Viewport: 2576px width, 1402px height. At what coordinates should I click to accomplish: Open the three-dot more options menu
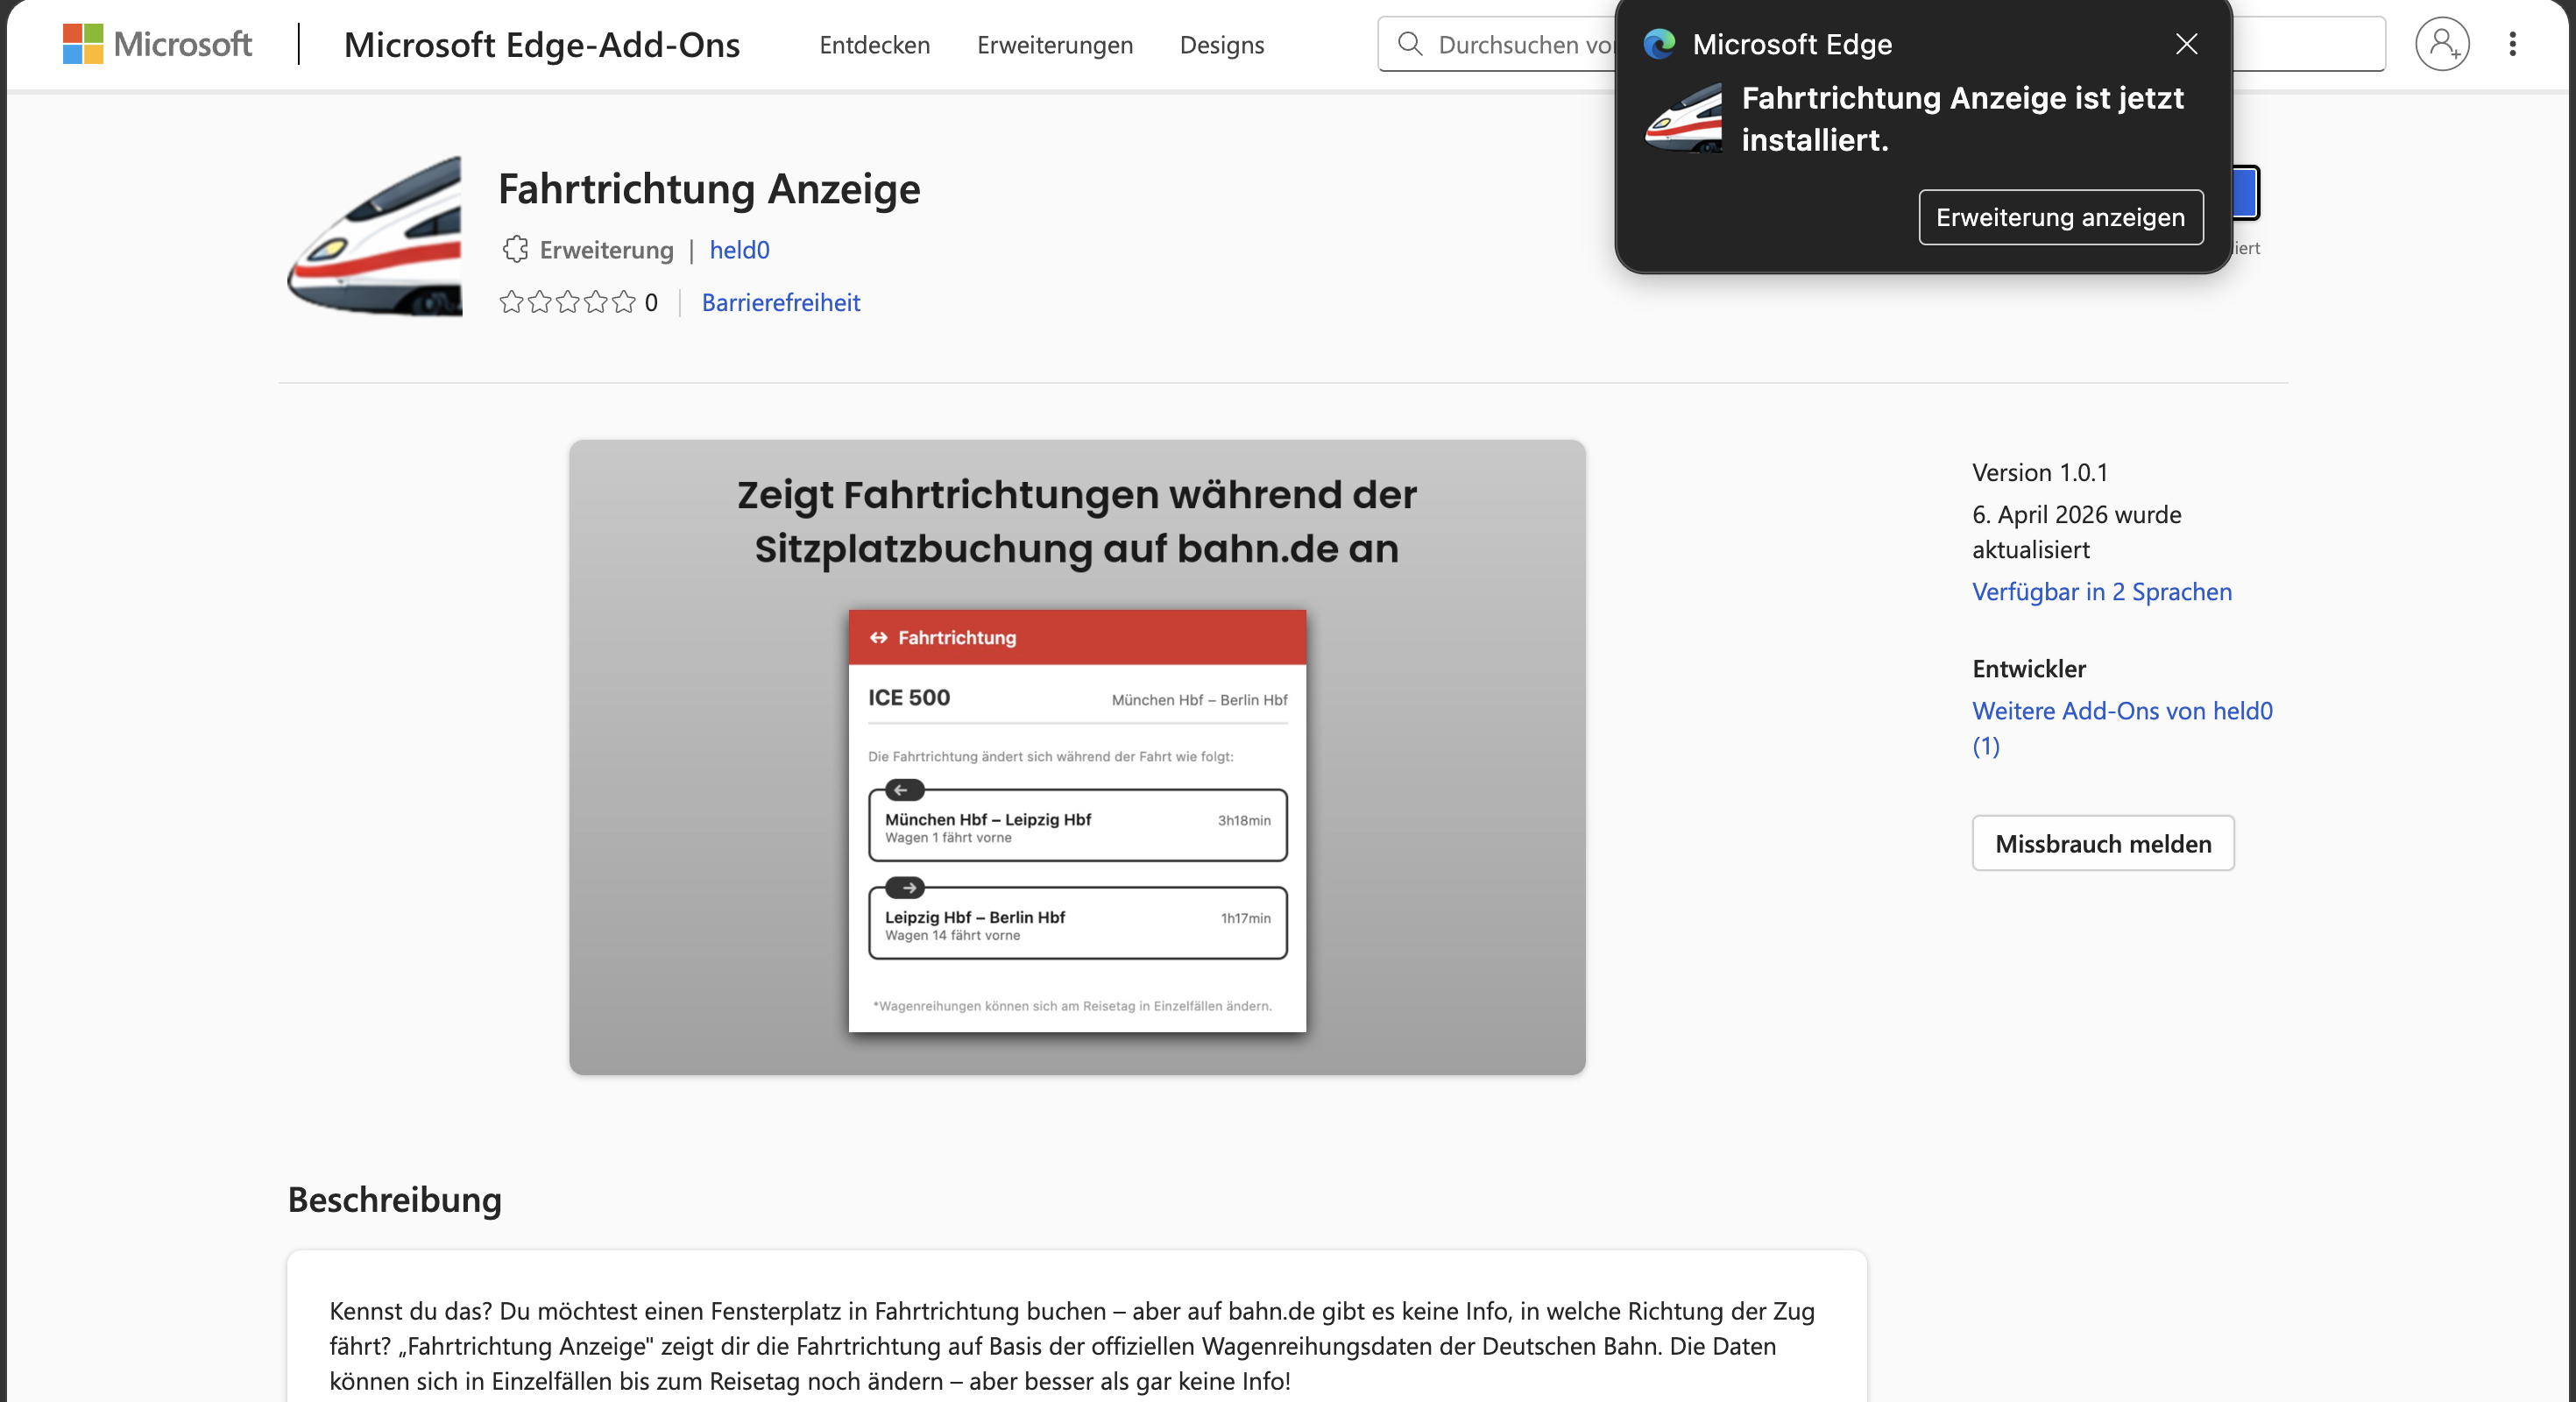tap(2512, 44)
